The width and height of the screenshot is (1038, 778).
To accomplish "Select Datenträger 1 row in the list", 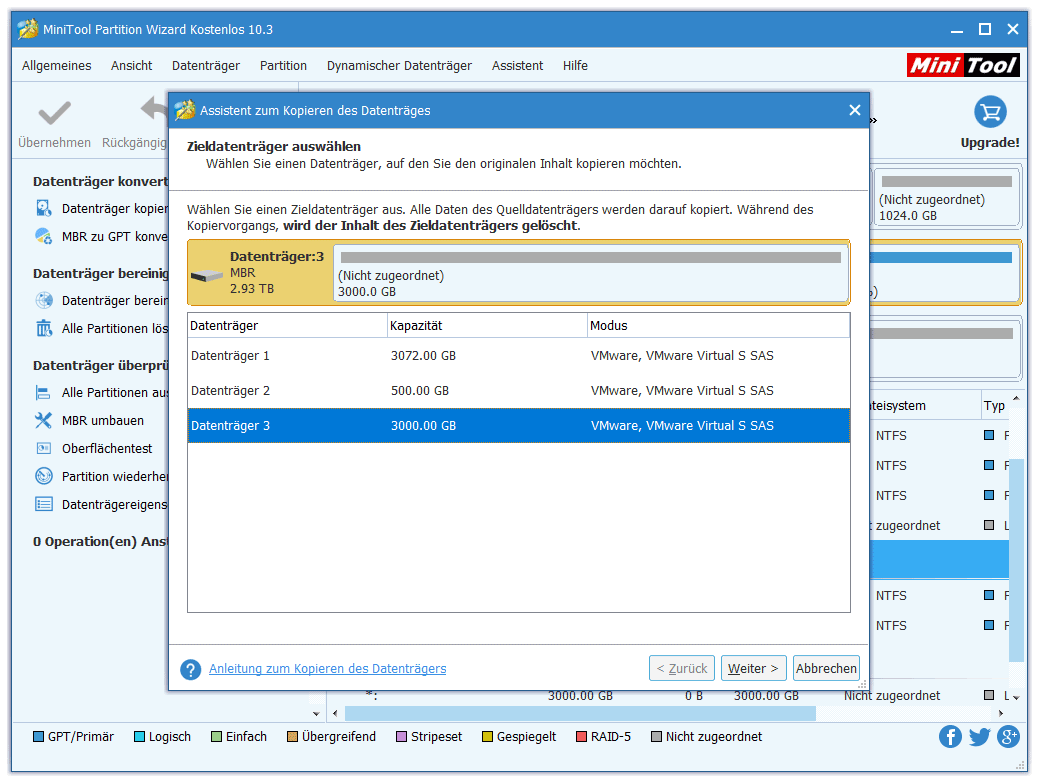I will (x=518, y=356).
